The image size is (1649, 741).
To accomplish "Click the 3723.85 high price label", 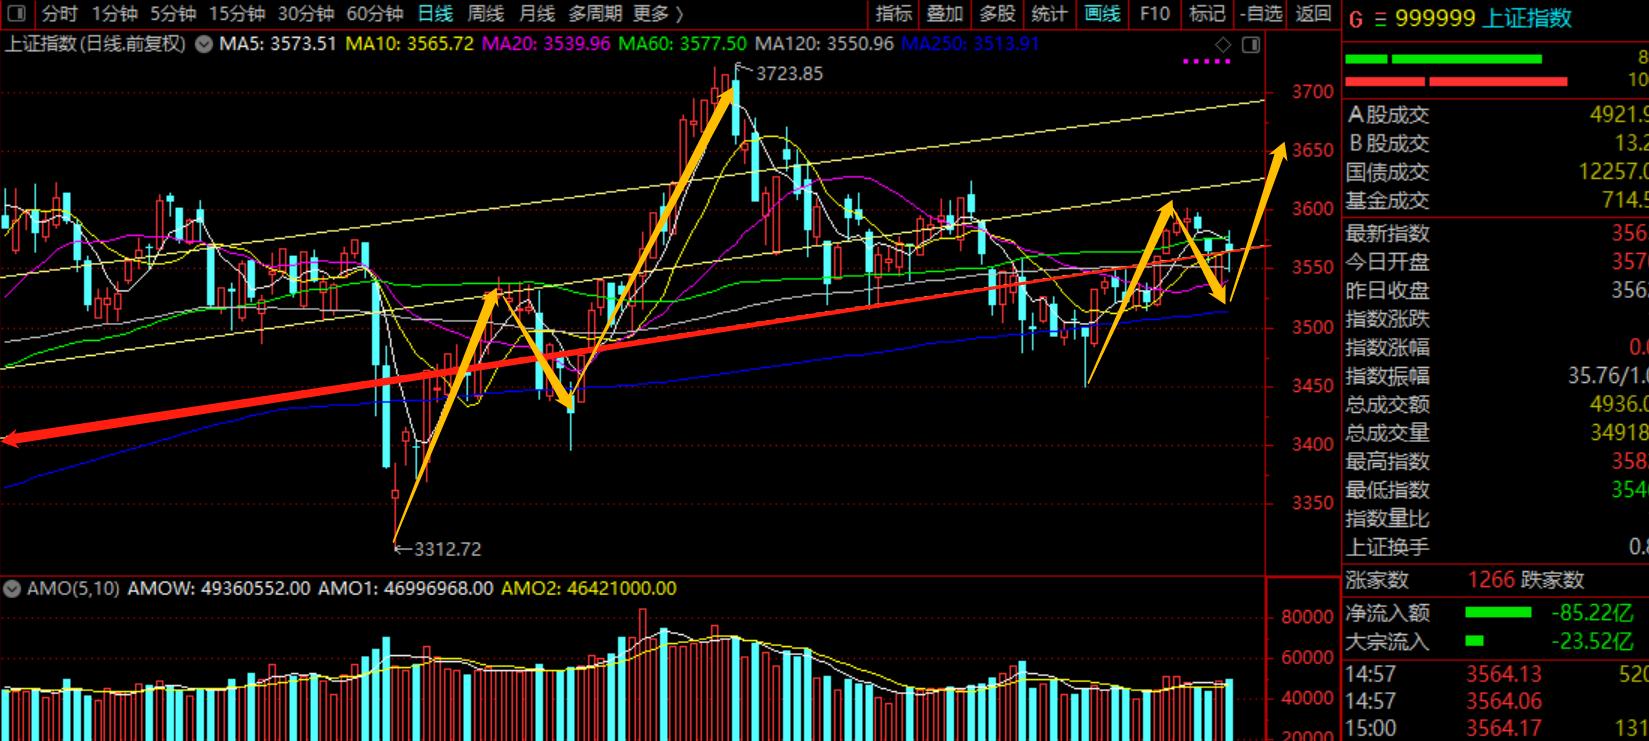I will 789,73.
